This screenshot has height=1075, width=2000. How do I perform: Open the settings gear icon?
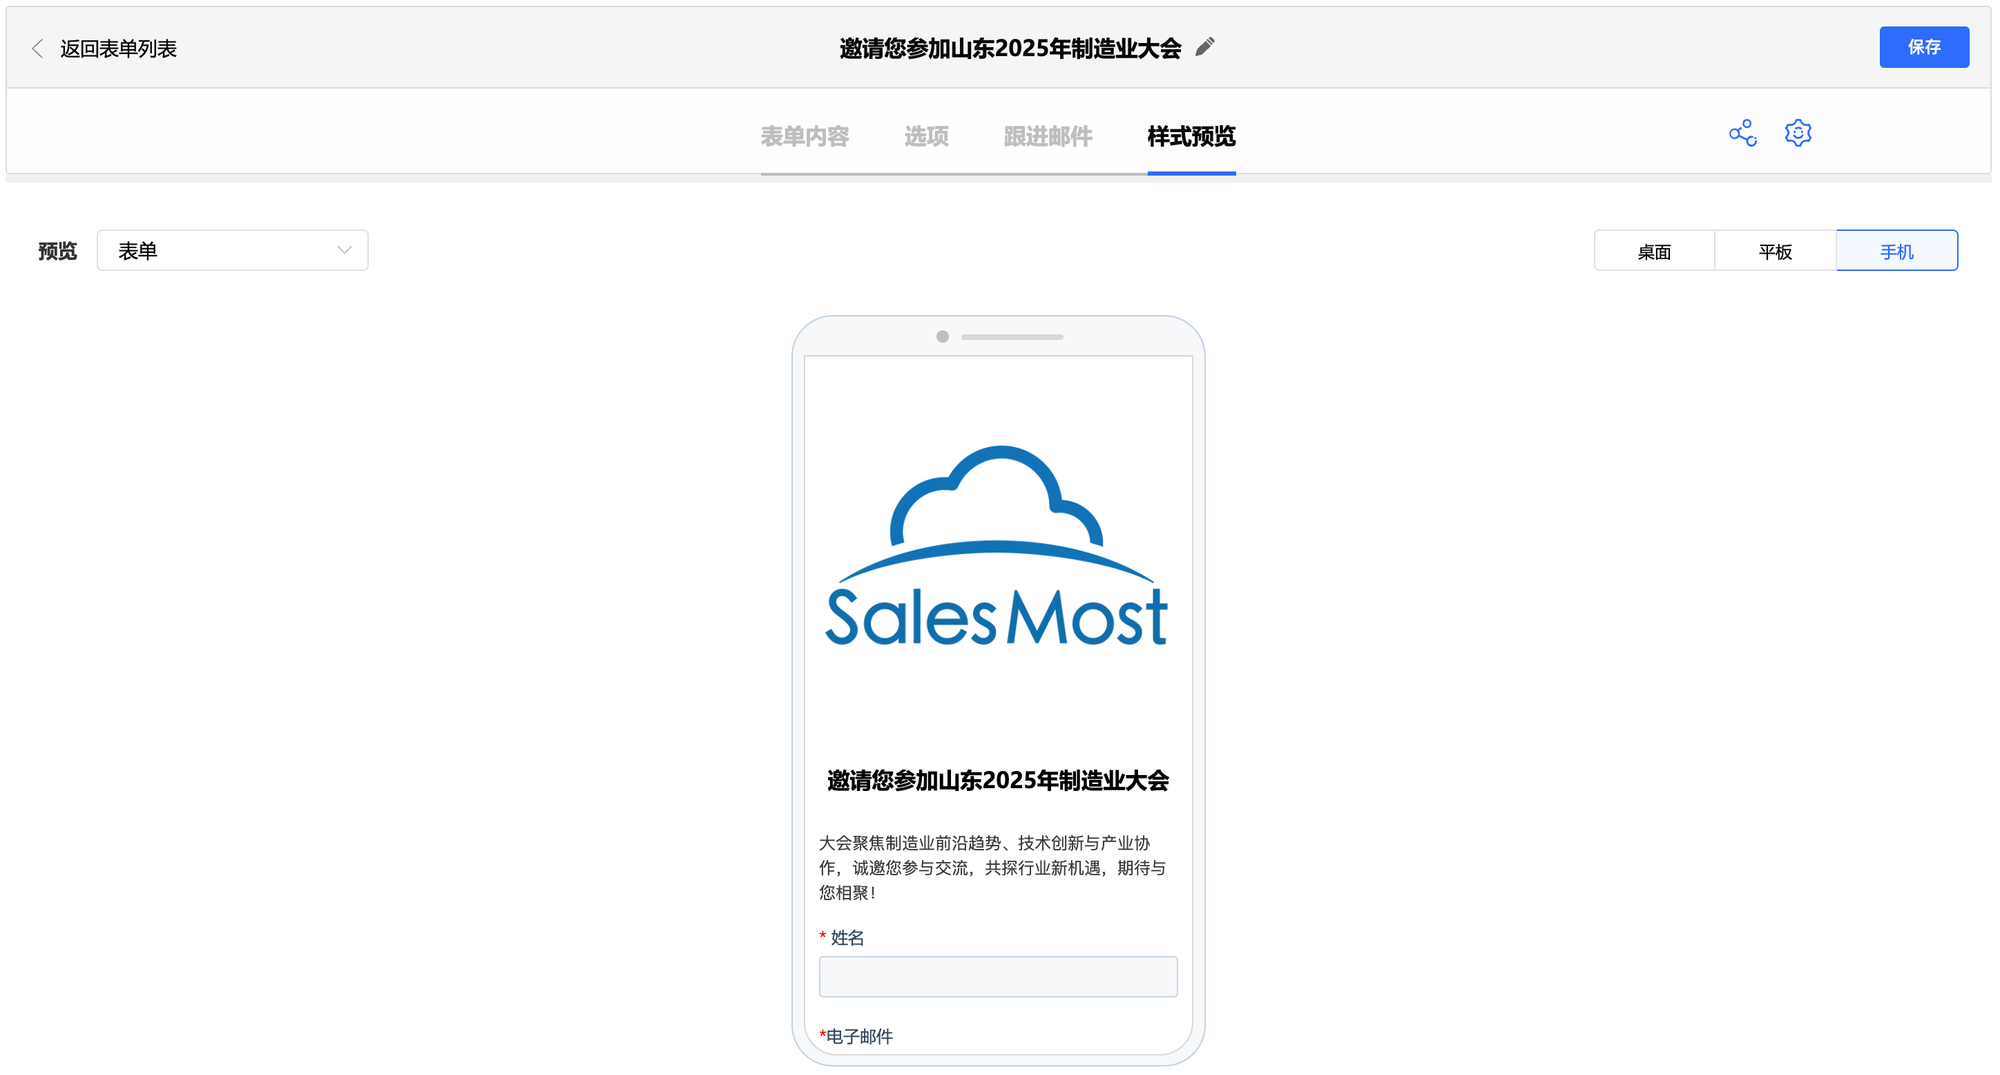(1798, 133)
